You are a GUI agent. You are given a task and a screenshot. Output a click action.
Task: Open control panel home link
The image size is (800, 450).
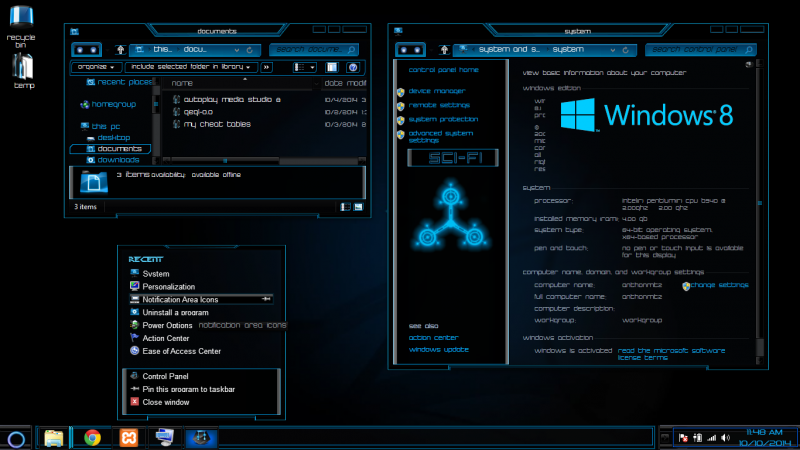(x=443, y=70)
